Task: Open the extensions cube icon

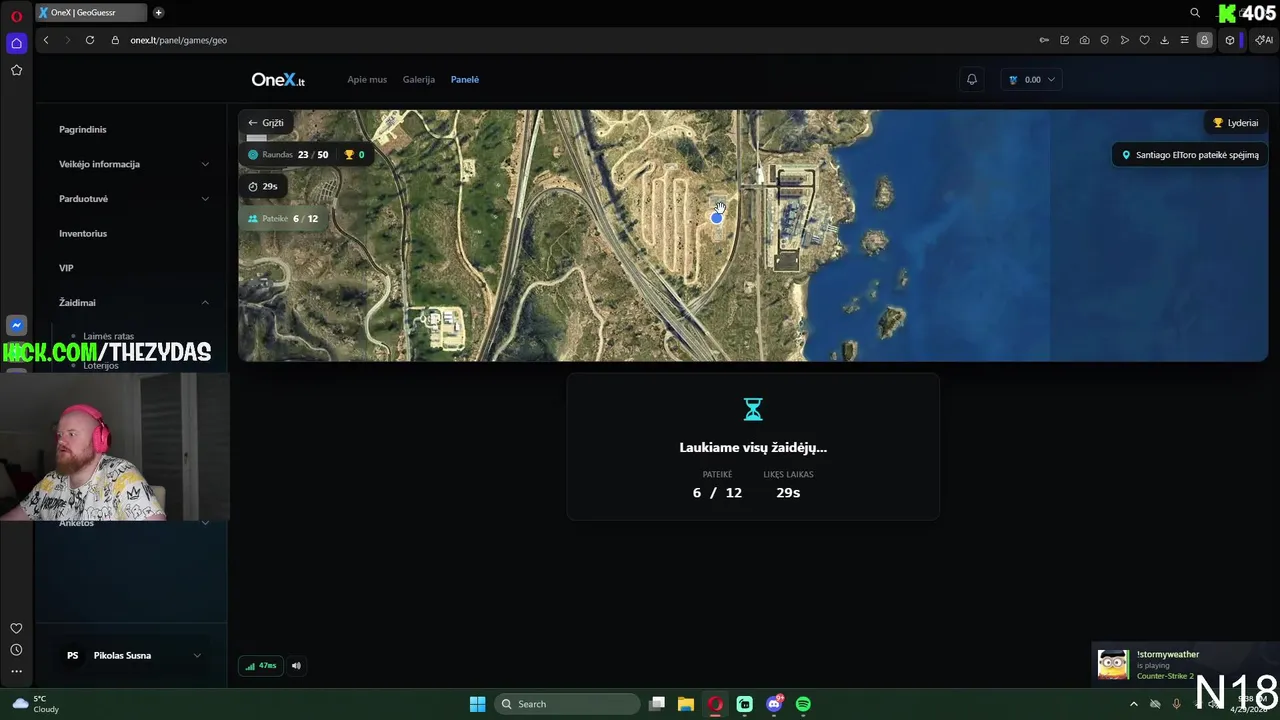Action: [1229, 40]
